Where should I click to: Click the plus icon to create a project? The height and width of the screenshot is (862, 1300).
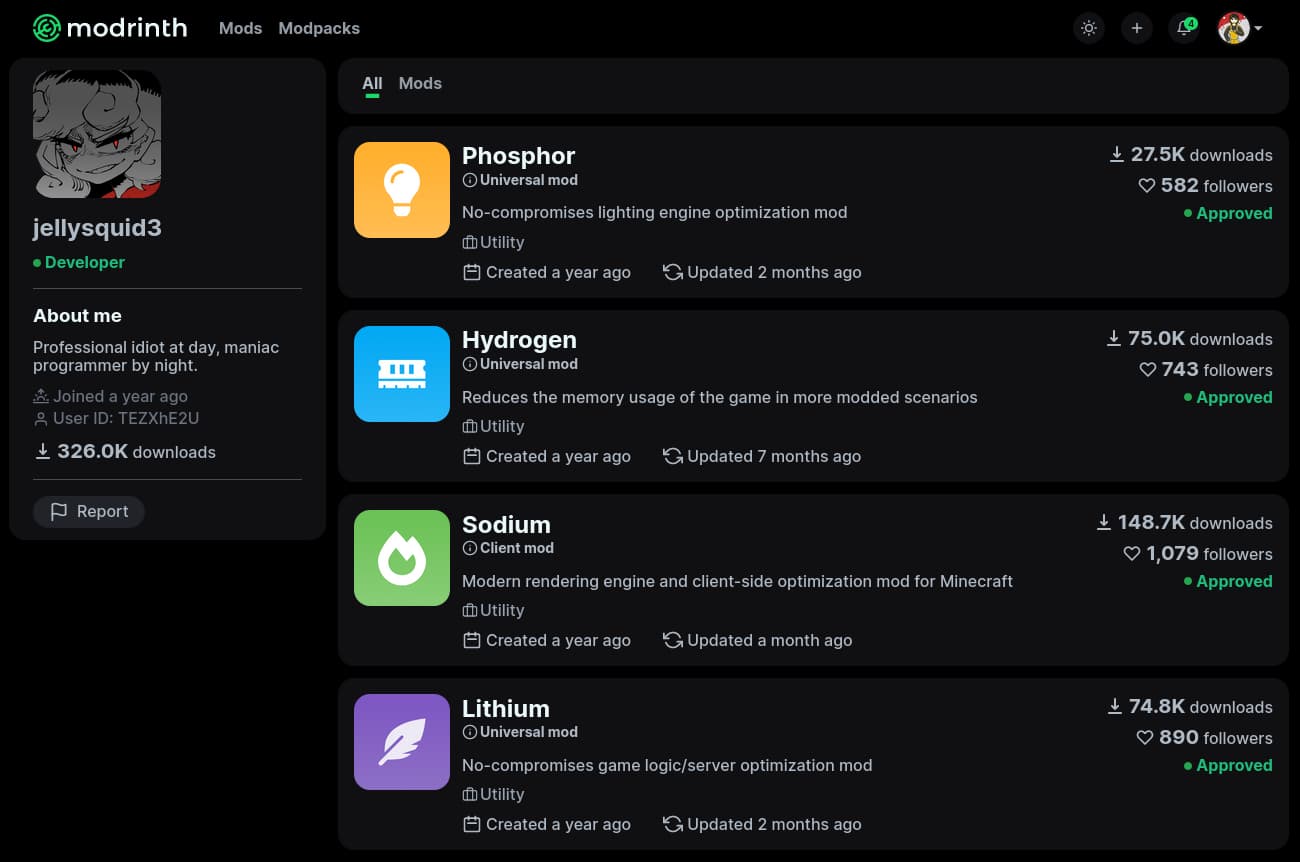coord(1136,28)
